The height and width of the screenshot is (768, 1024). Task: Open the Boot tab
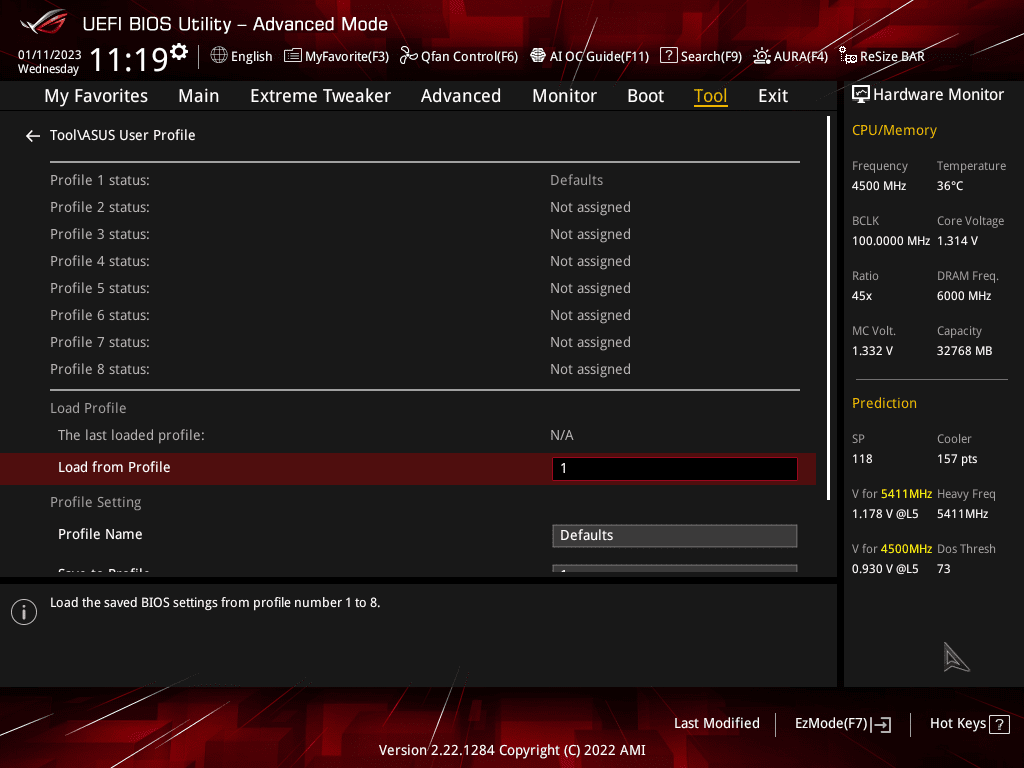(645, 96)
